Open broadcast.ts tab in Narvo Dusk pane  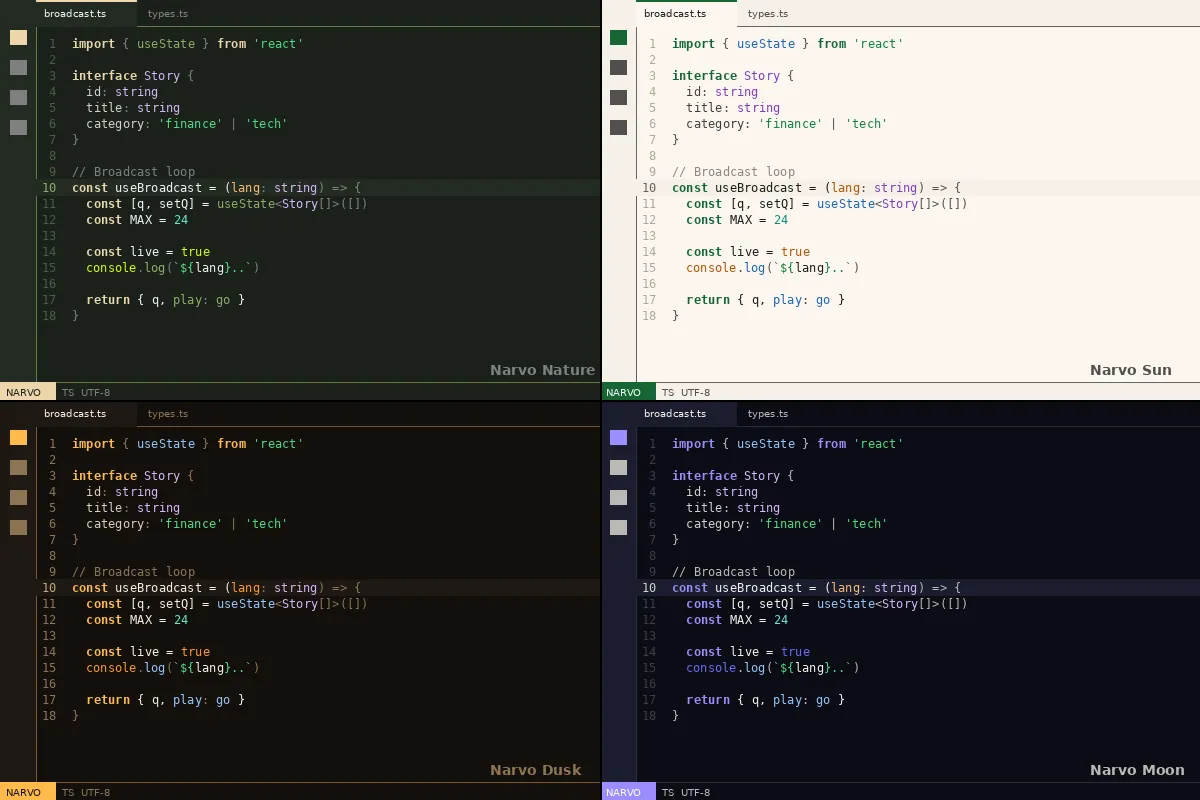click(86, 414)
